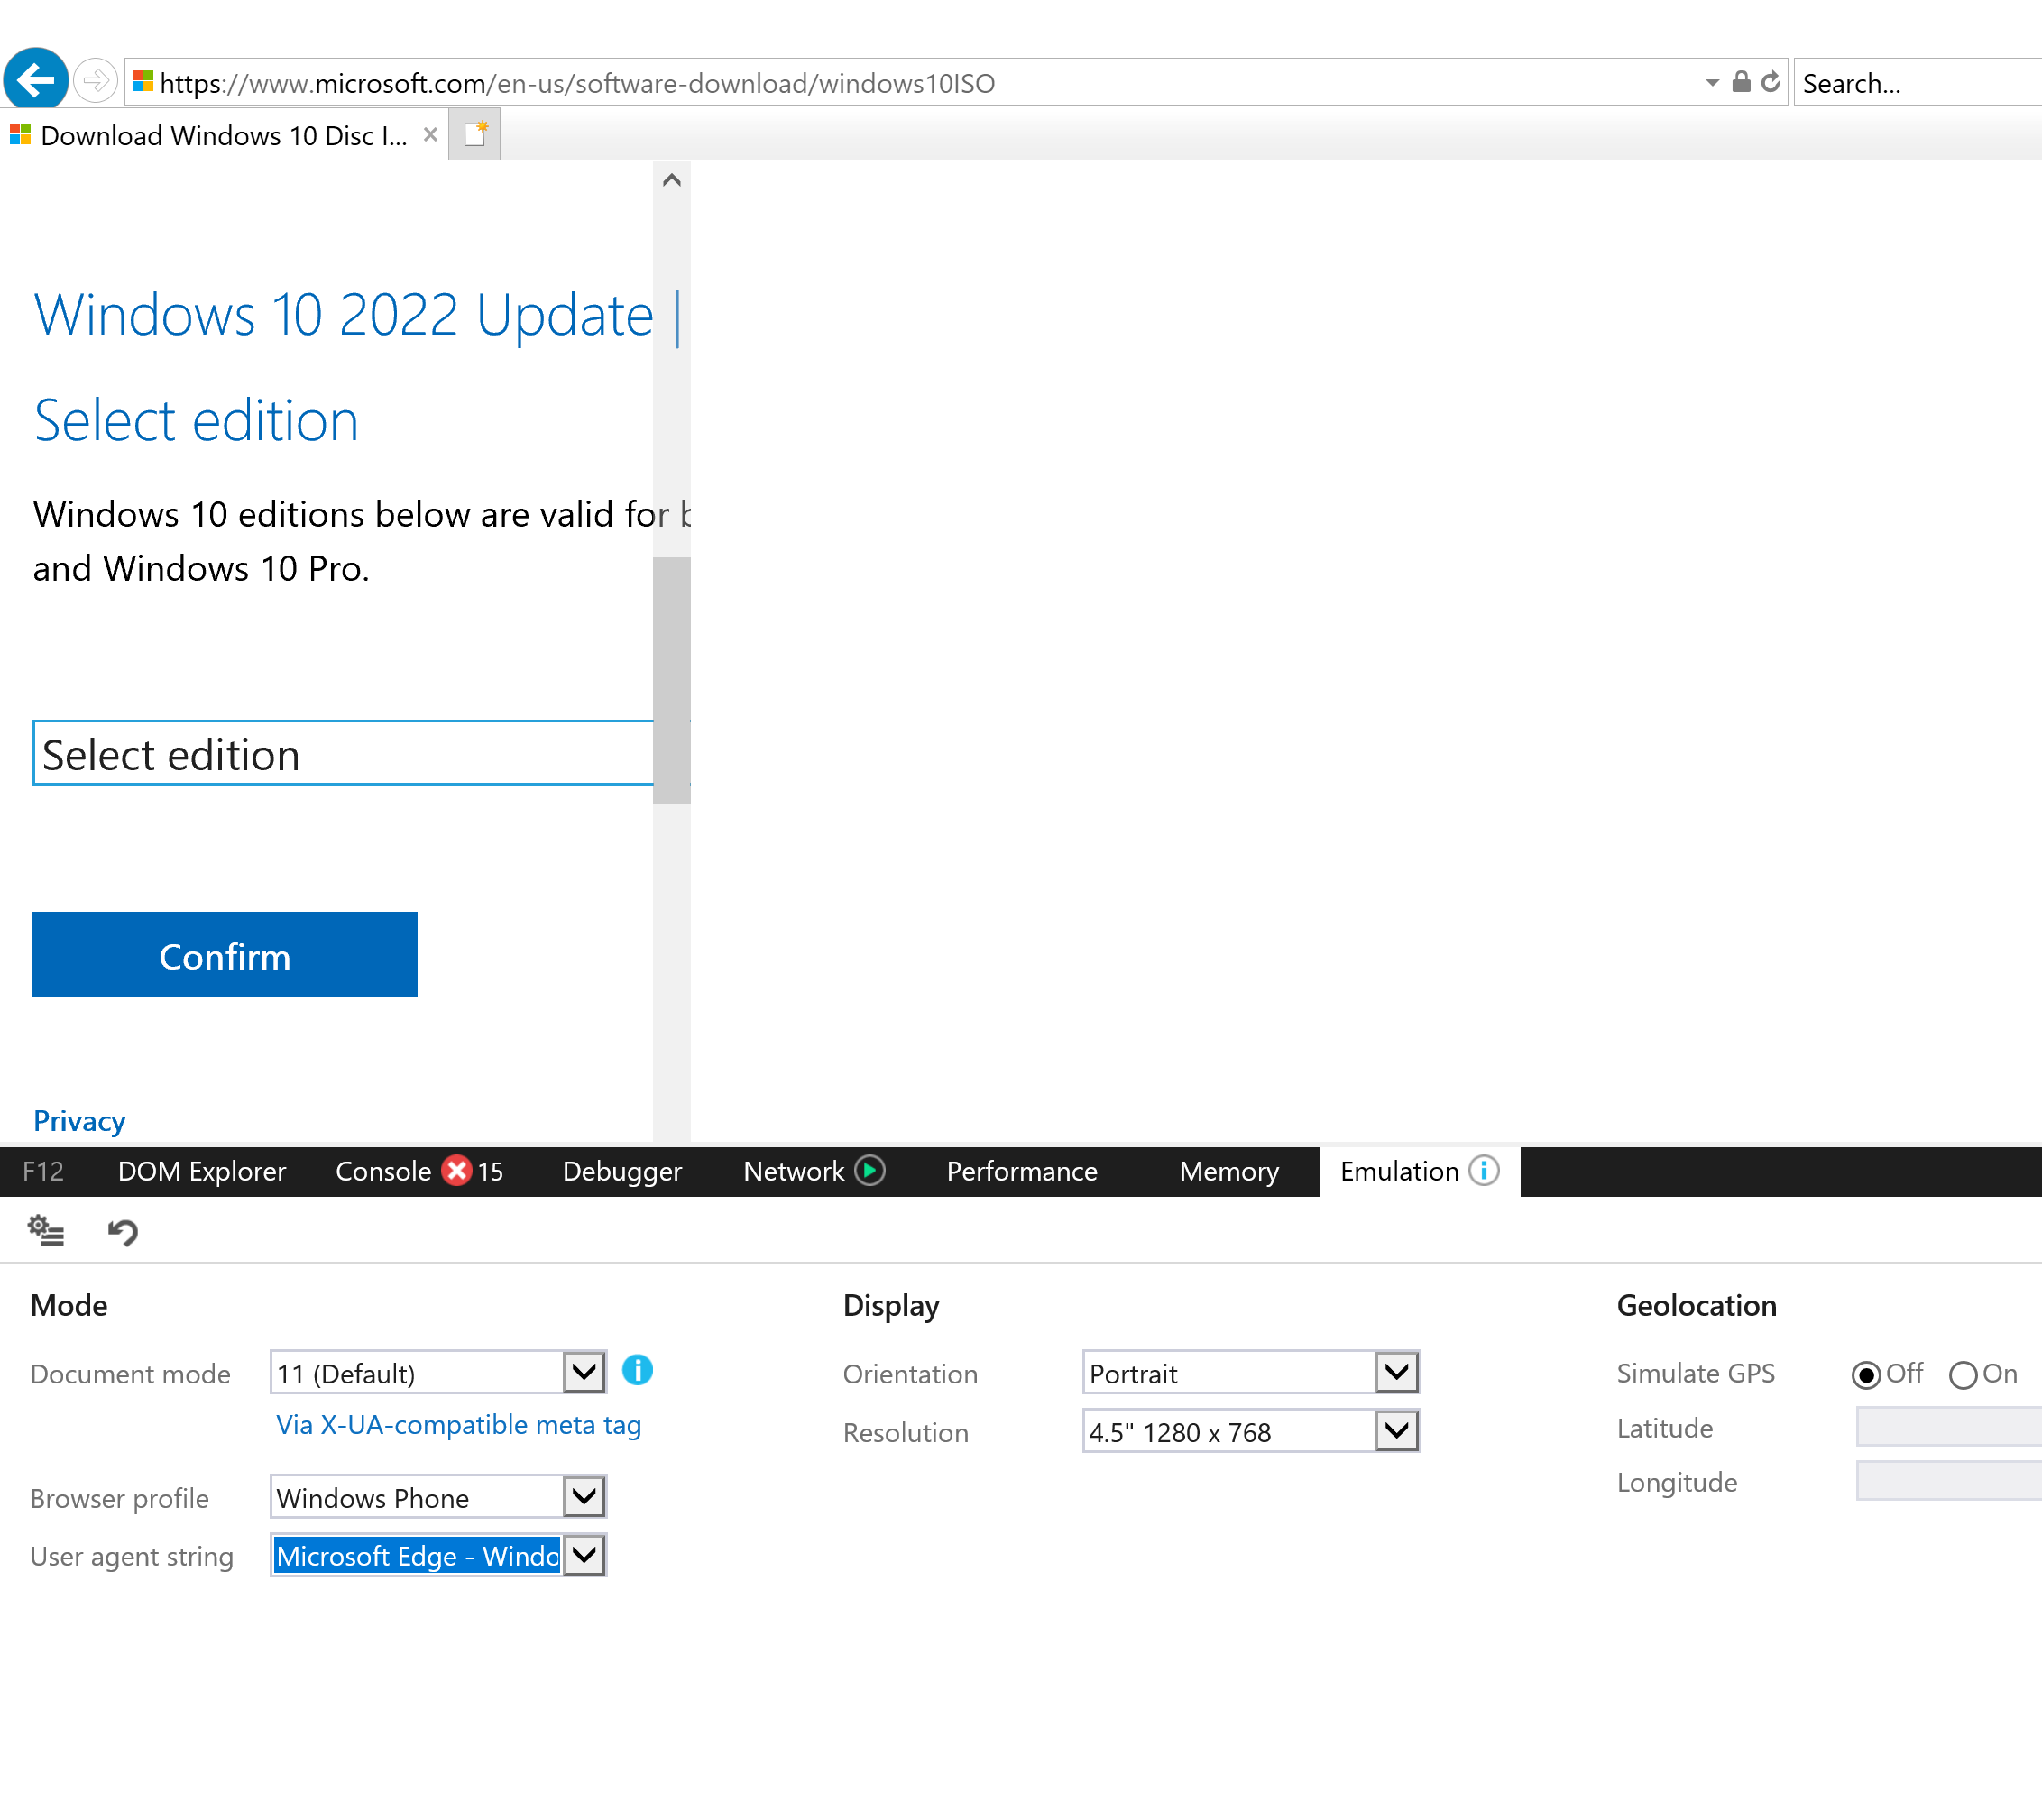The height and width of the screenshot is (1820, 2042).
Task: Open the address bar autocomplete dropdown arrow
Action: [x=1712, y=83]
